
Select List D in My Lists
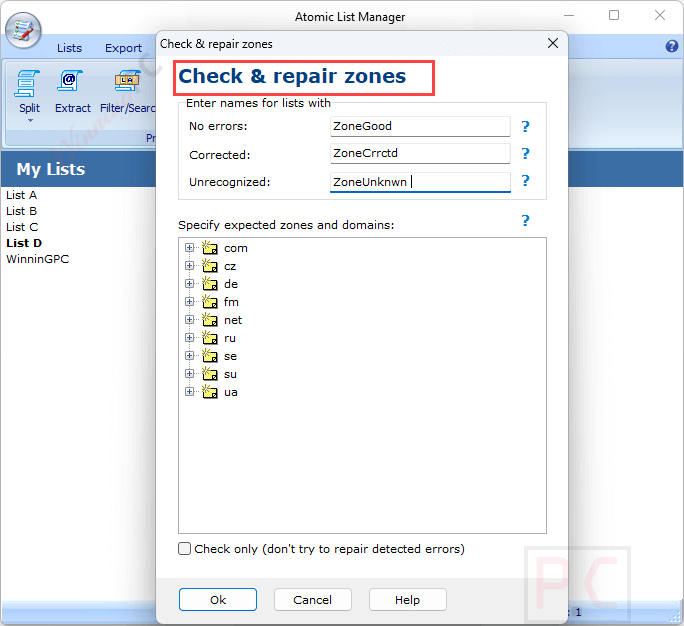[24, 243]
